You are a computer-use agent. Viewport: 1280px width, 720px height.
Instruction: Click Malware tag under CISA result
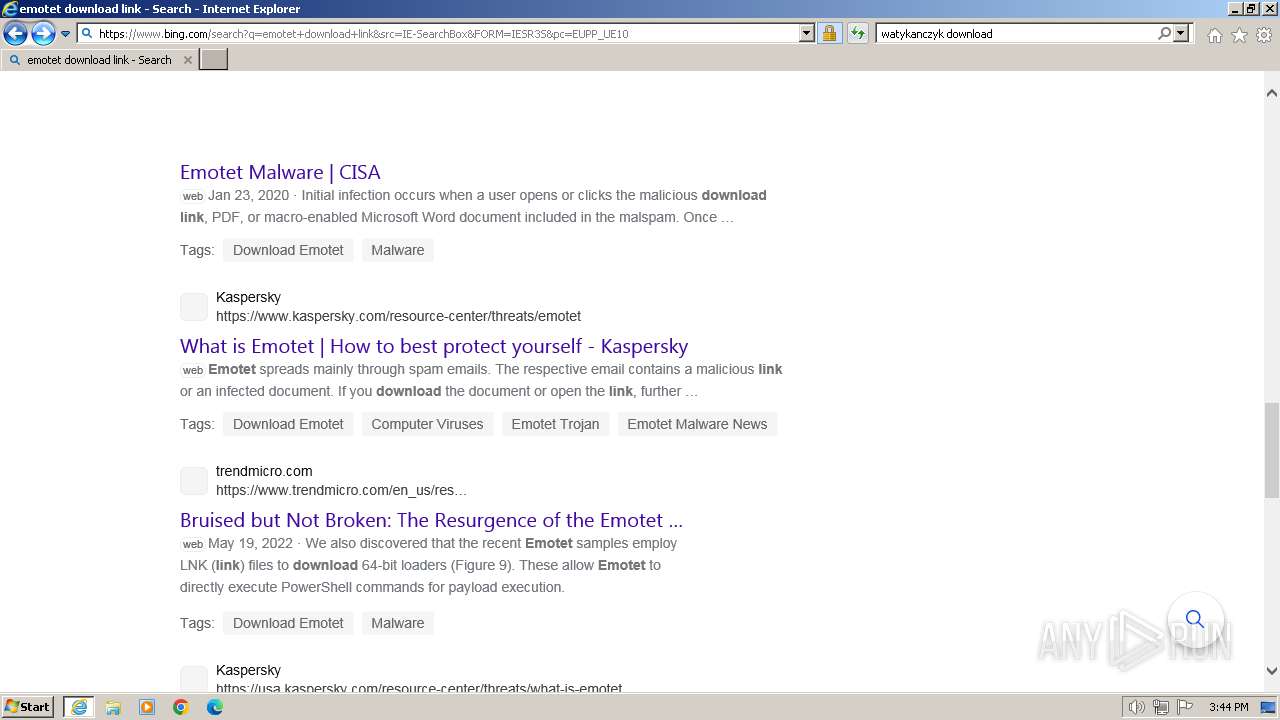pos(398,250)
